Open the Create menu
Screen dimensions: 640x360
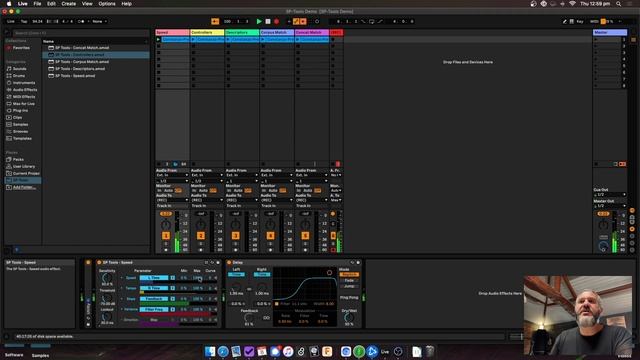click(69, 4)
